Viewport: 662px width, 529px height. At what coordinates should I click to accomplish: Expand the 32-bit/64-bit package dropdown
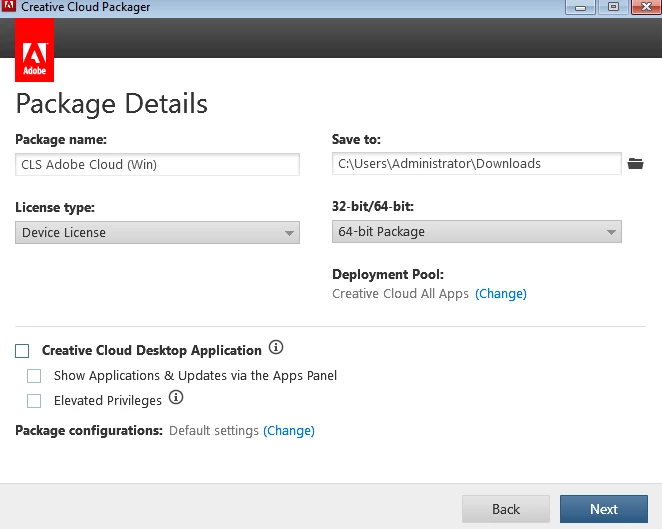[476, 232]
